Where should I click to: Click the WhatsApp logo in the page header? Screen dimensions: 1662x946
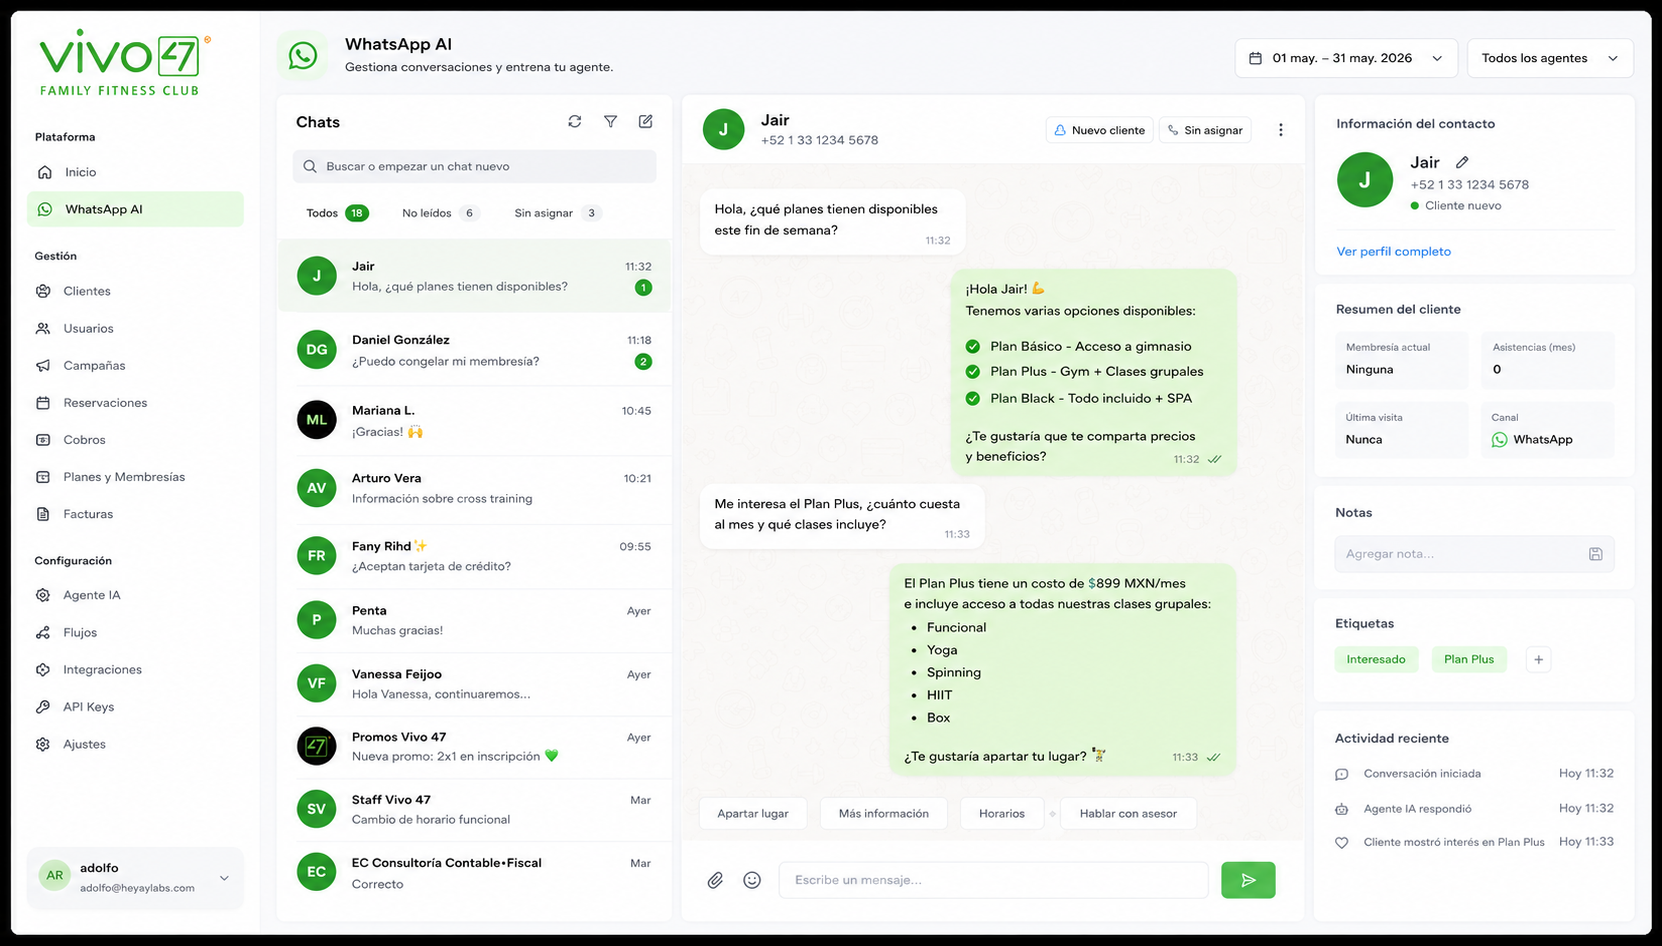(303, 55)
